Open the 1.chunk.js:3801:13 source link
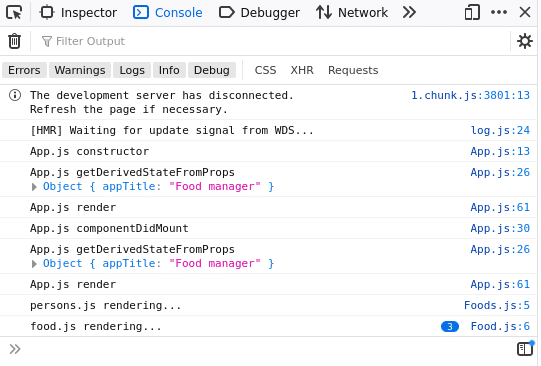 (x=470, y=95)
